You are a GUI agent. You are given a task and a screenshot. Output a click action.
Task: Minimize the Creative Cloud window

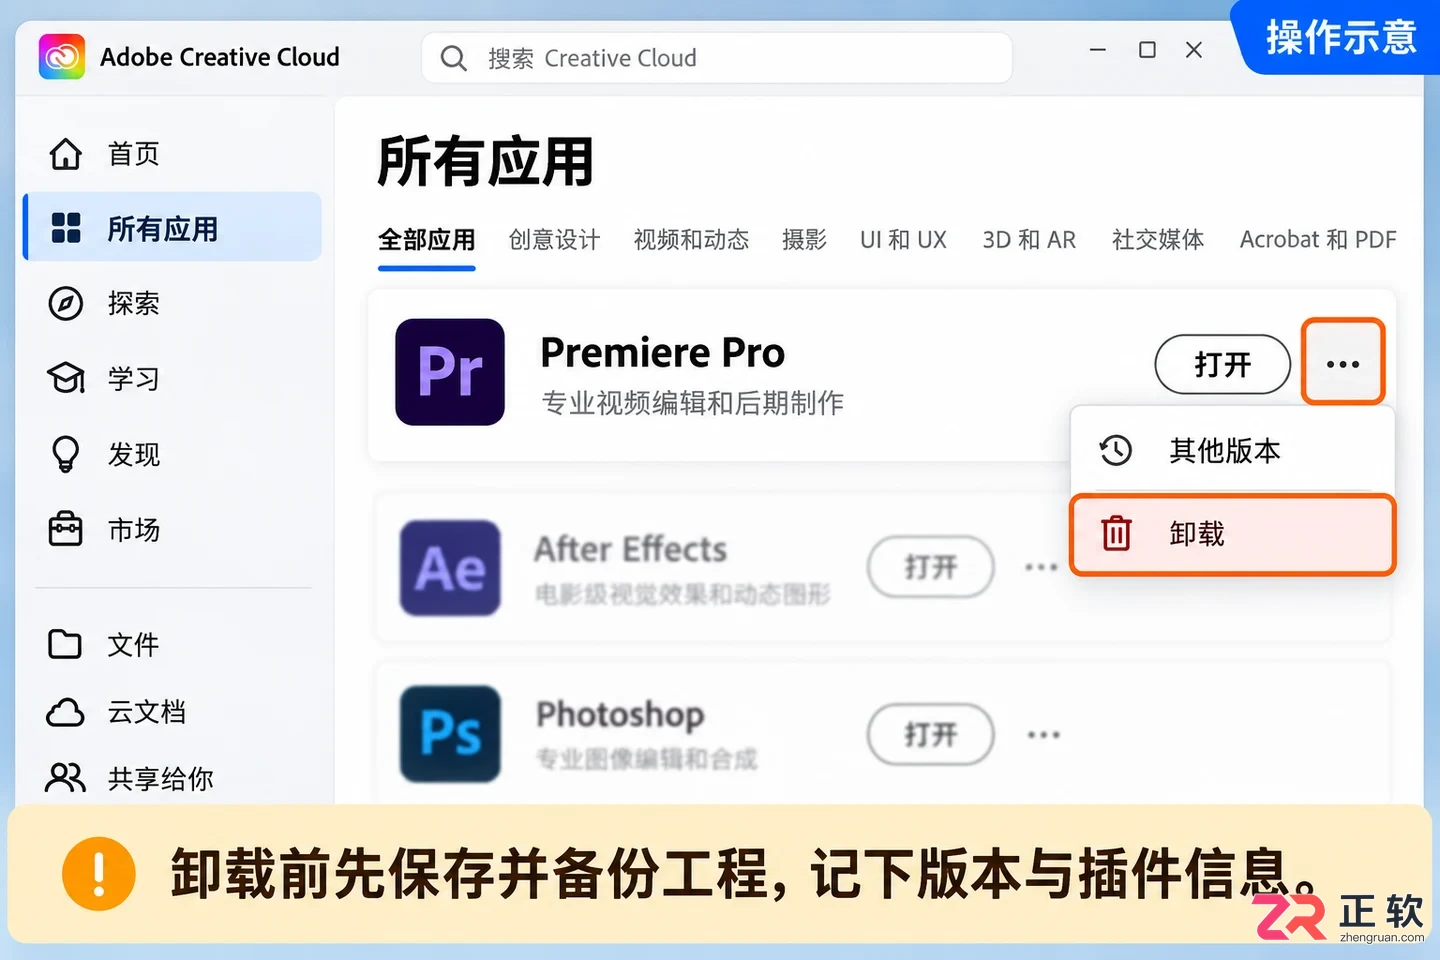1098,50
